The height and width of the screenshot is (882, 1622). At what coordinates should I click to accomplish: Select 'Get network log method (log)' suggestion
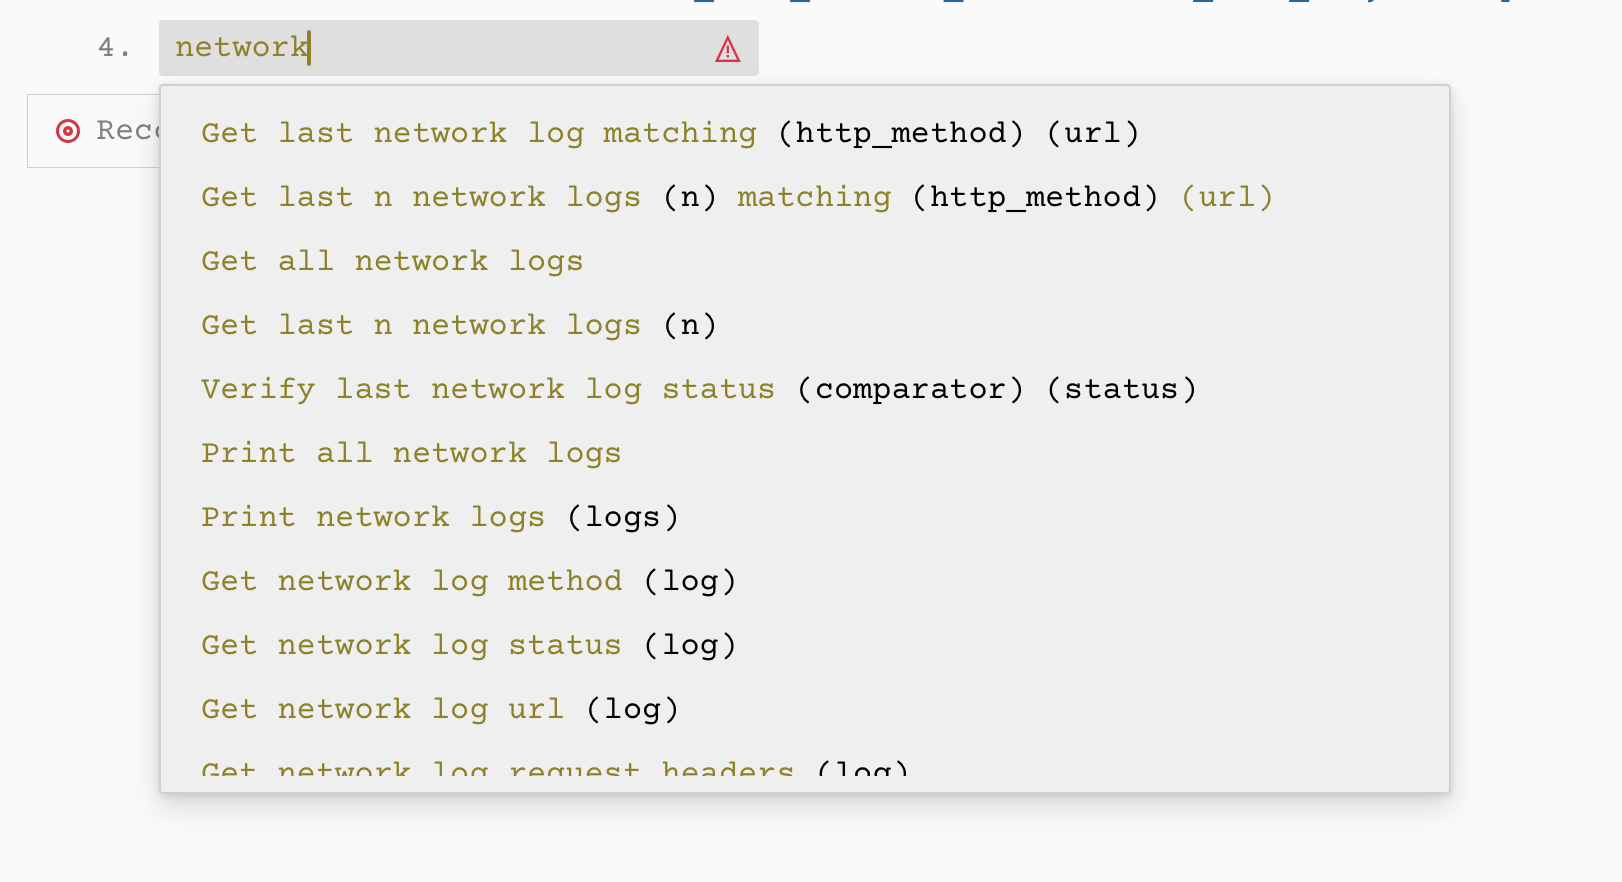click(805, 581)
